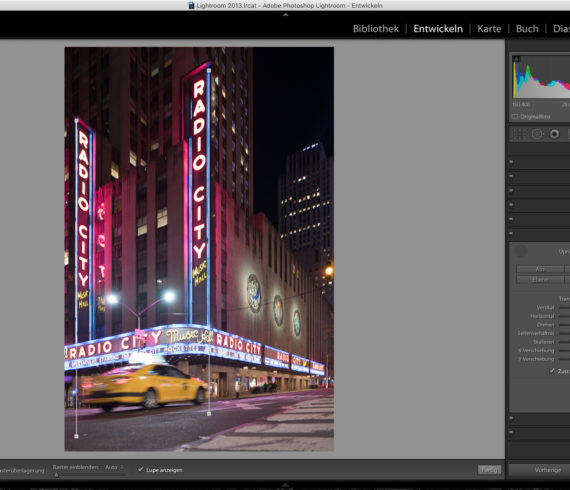Click the top handle of right guide line
Image resolution: width=570 pixels, height=490 pixels.
(x=208, y=70)
